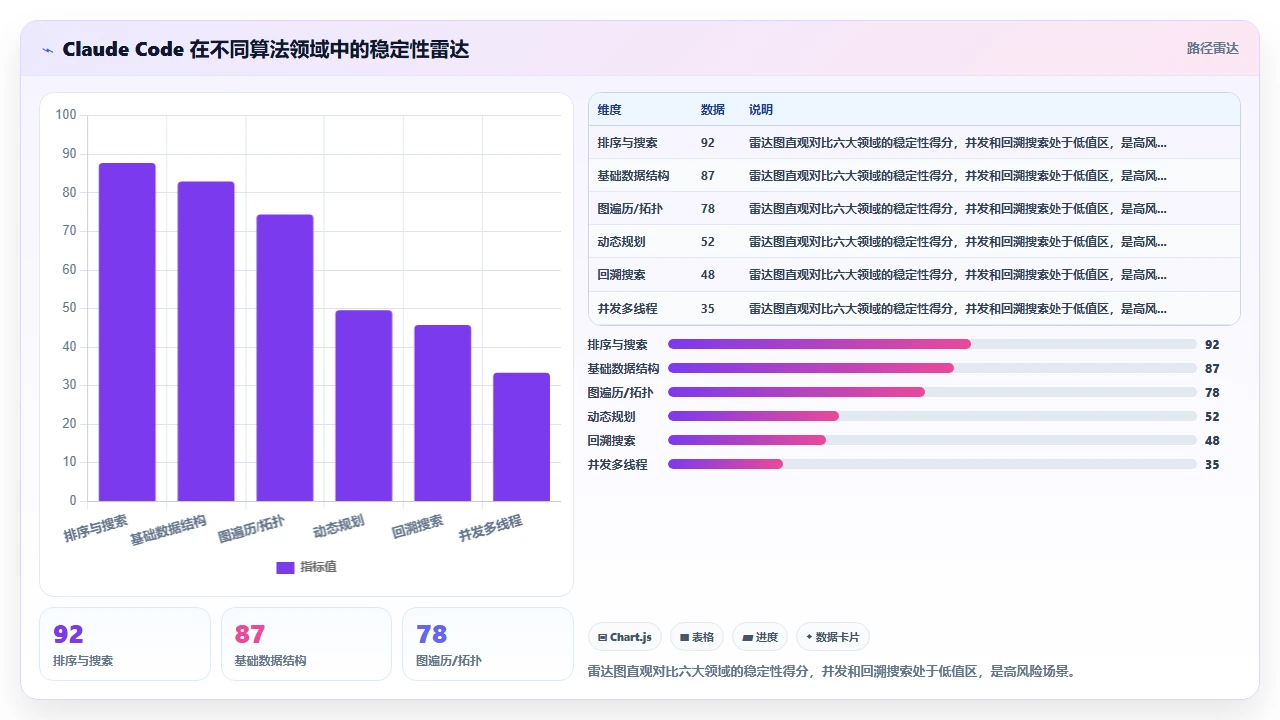1280x720 pixels.
Task: Click the Chart.js tag chip
Action: click(625, 637)
